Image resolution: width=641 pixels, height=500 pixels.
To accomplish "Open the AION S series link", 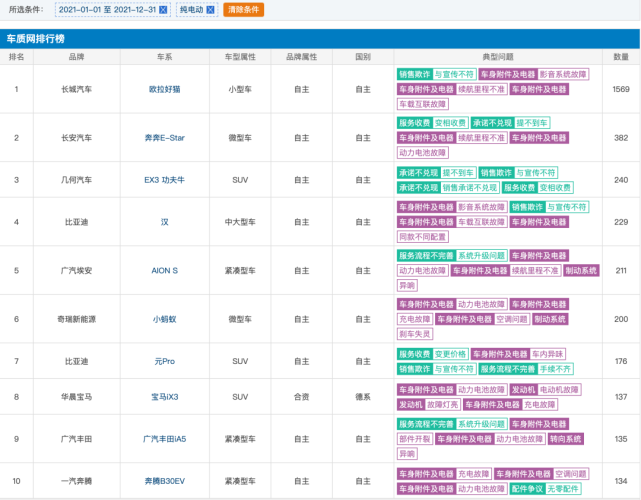I will (165, 270).
